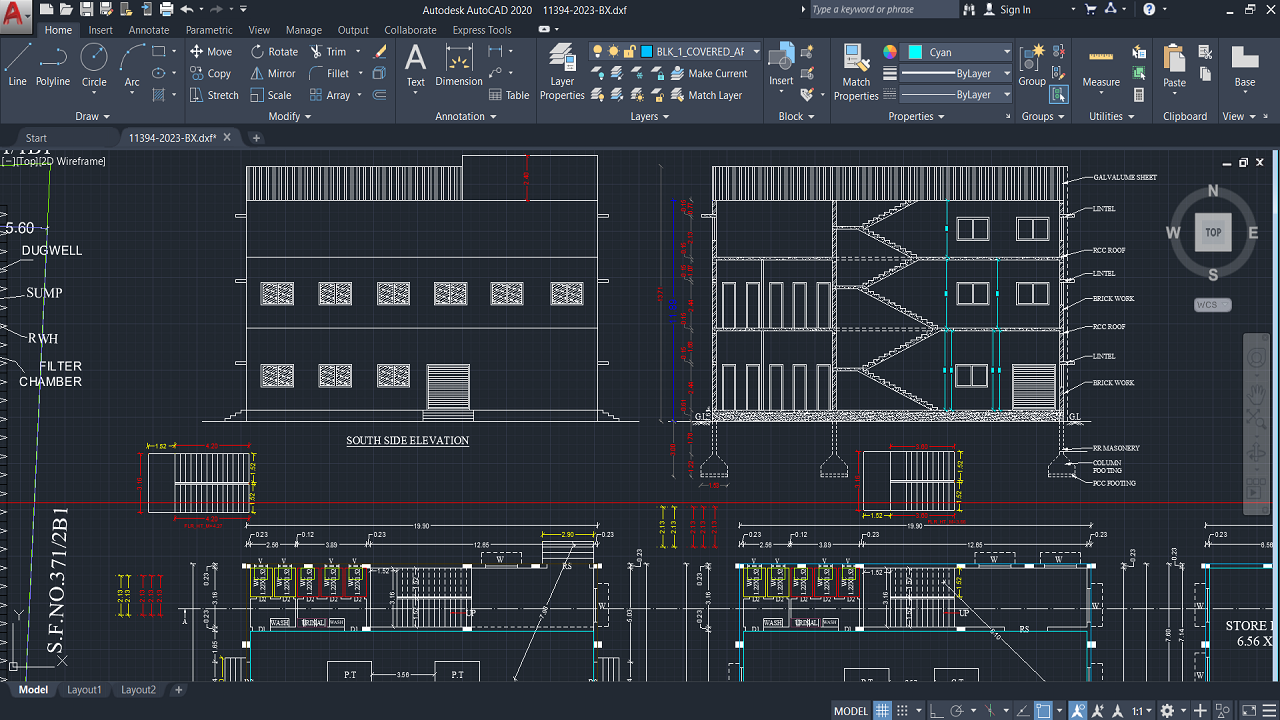Image resolution: width=1280 pixels, height=720 pixels.
Task: Select the Line drawing tool
Action: pos(17,65)
